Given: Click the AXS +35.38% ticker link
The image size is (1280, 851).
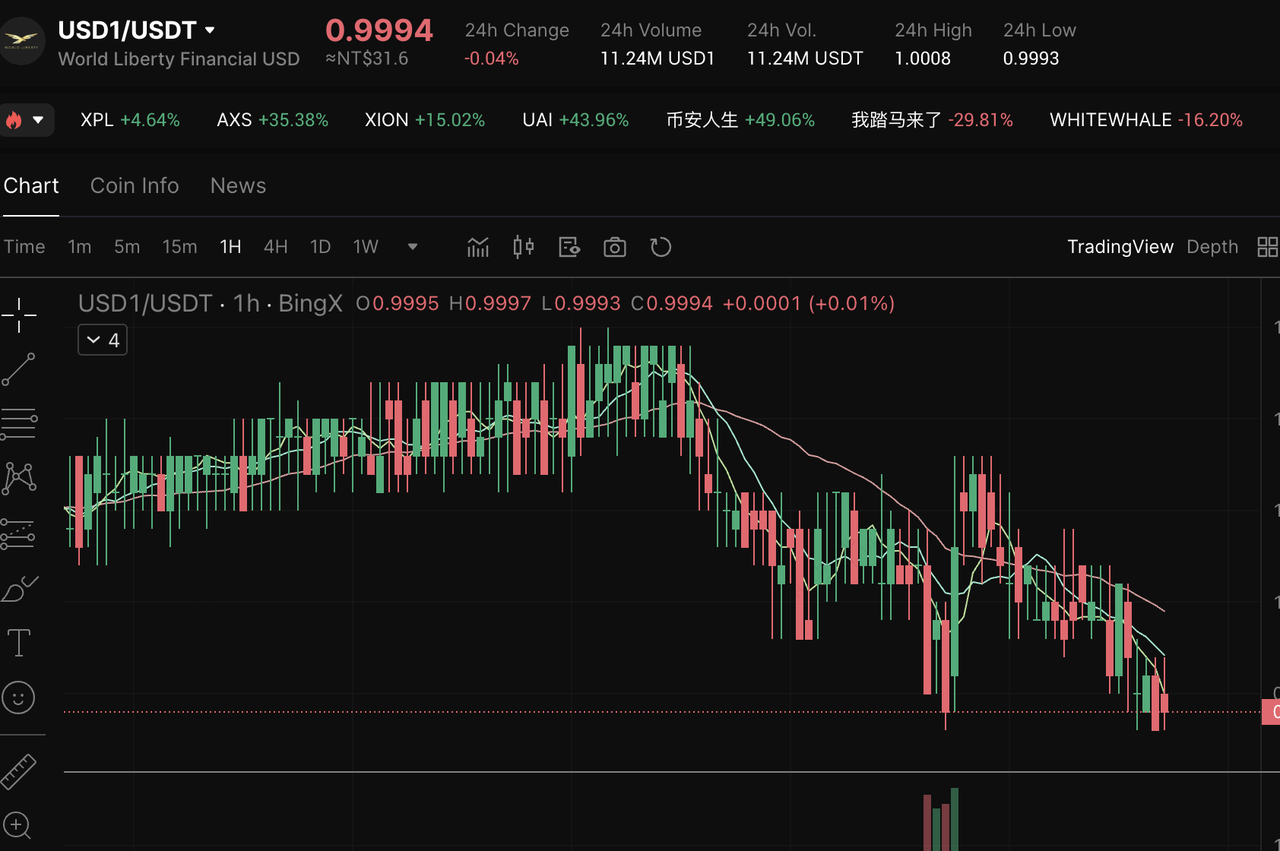Looking at the screenshot, I should pos(272,120).
